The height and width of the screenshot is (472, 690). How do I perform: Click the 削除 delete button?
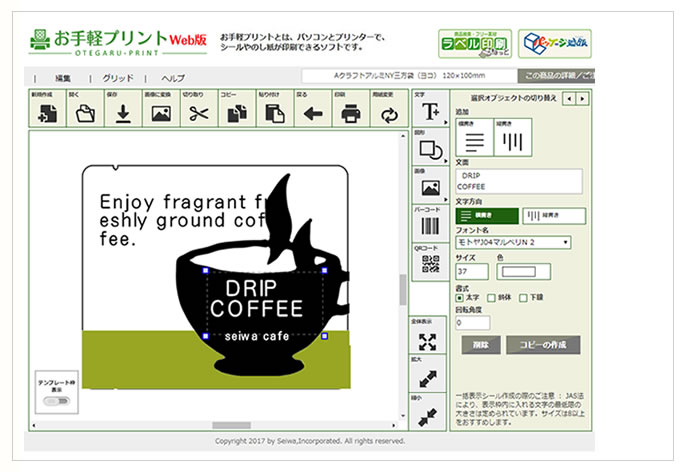click(x=481, y=345)
